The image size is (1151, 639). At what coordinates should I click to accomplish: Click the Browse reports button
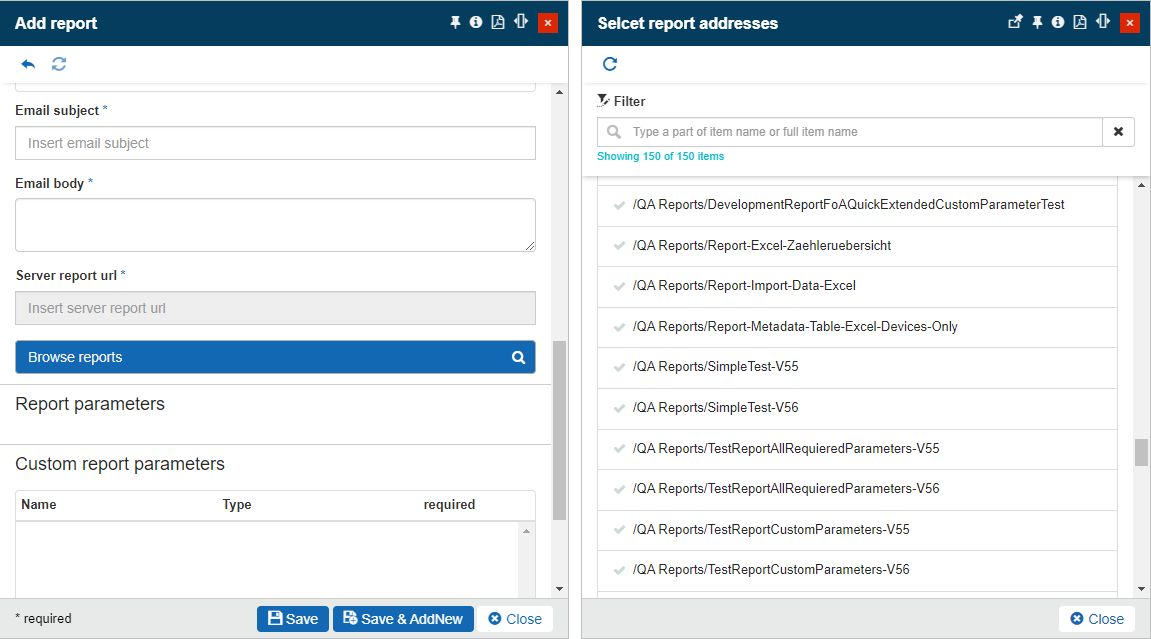[275, 357]
